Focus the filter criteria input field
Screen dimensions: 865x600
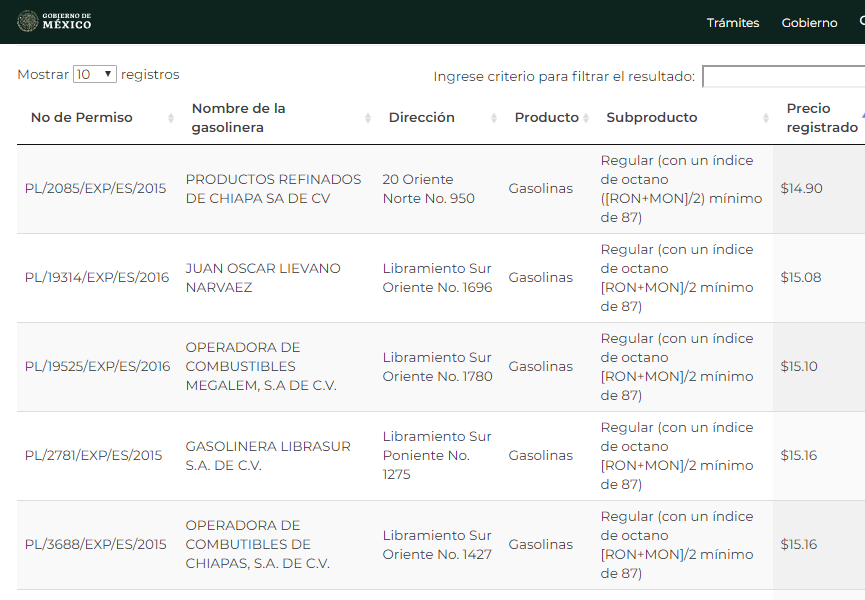pyautogui.click(x=783, y=76)
